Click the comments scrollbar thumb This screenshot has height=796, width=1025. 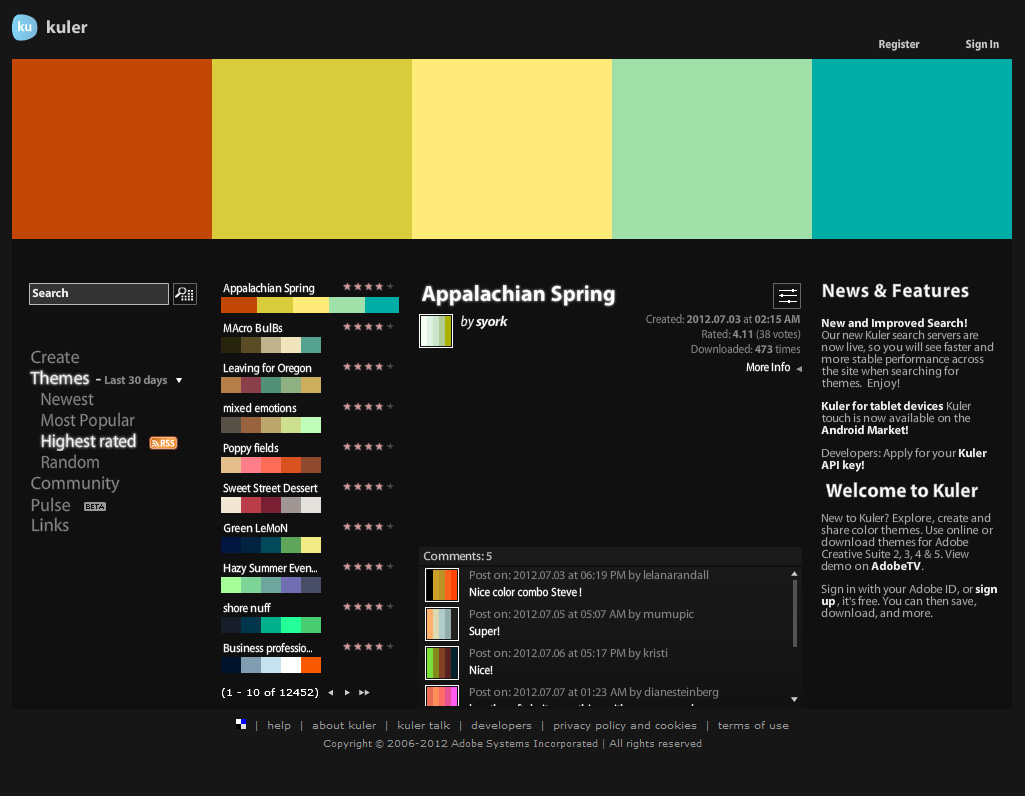tap(795, 614)
